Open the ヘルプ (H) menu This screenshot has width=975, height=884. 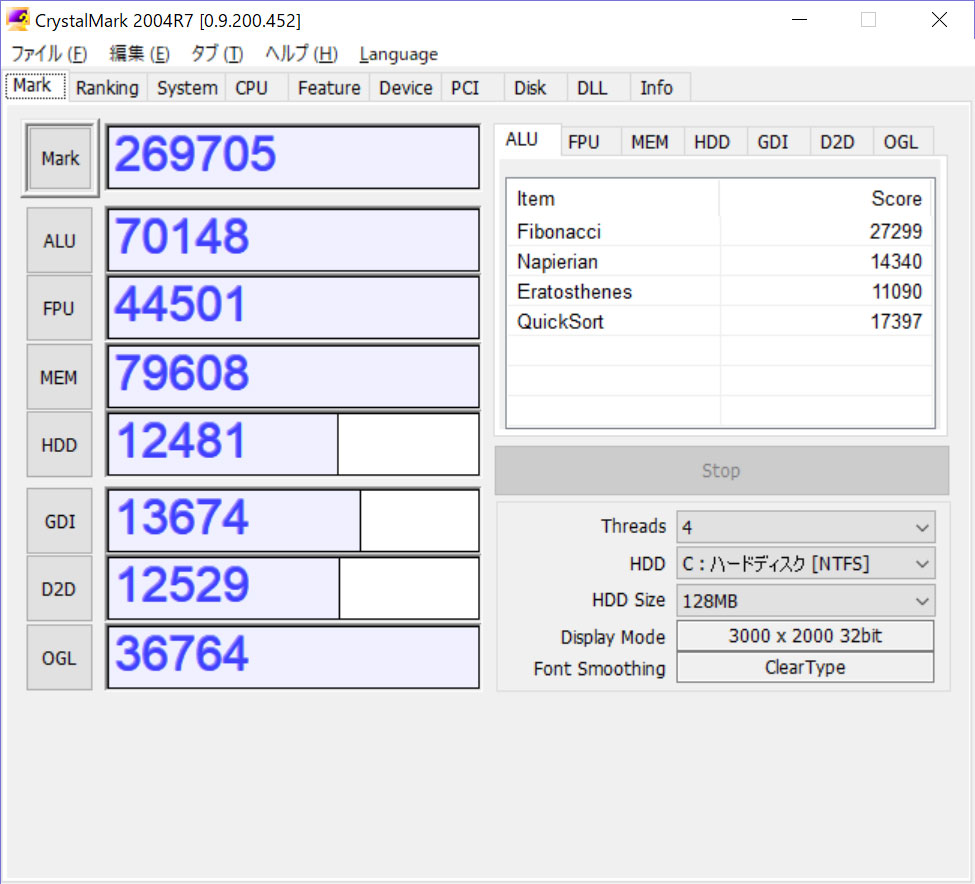point(301,54)
